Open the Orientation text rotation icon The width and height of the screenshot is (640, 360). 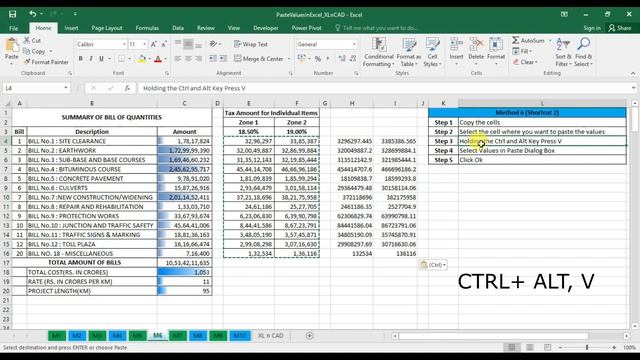(x=213, y=44)
